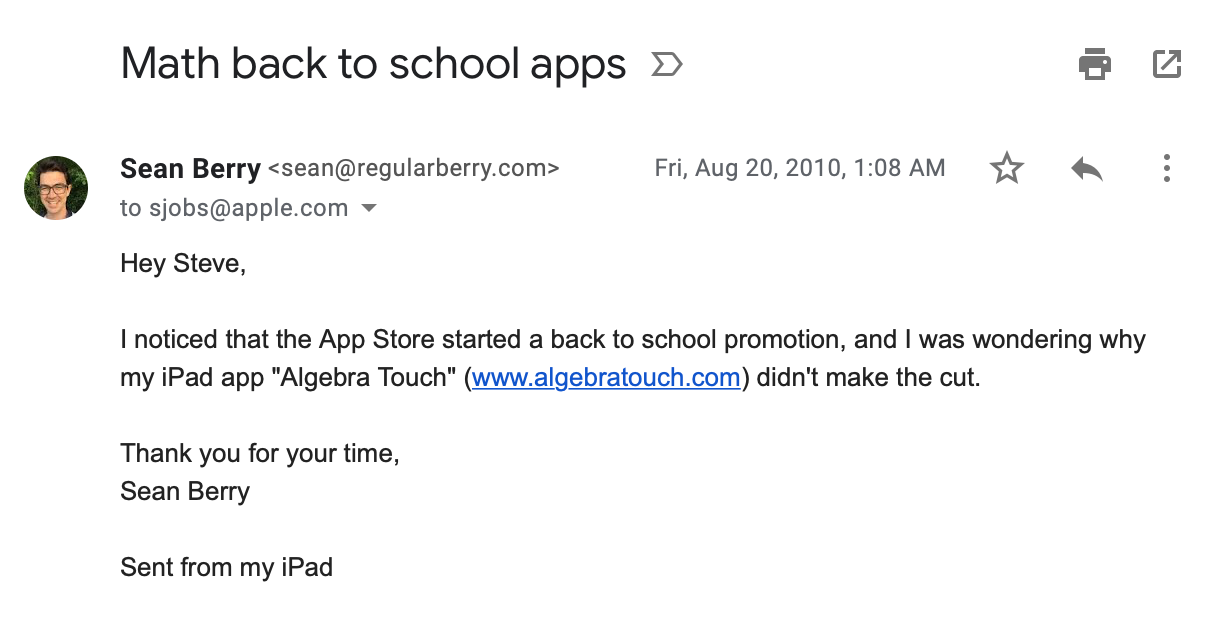Open the email in a new window
This screenshot has width=1218, height=634.
(x=1167, y=65)
